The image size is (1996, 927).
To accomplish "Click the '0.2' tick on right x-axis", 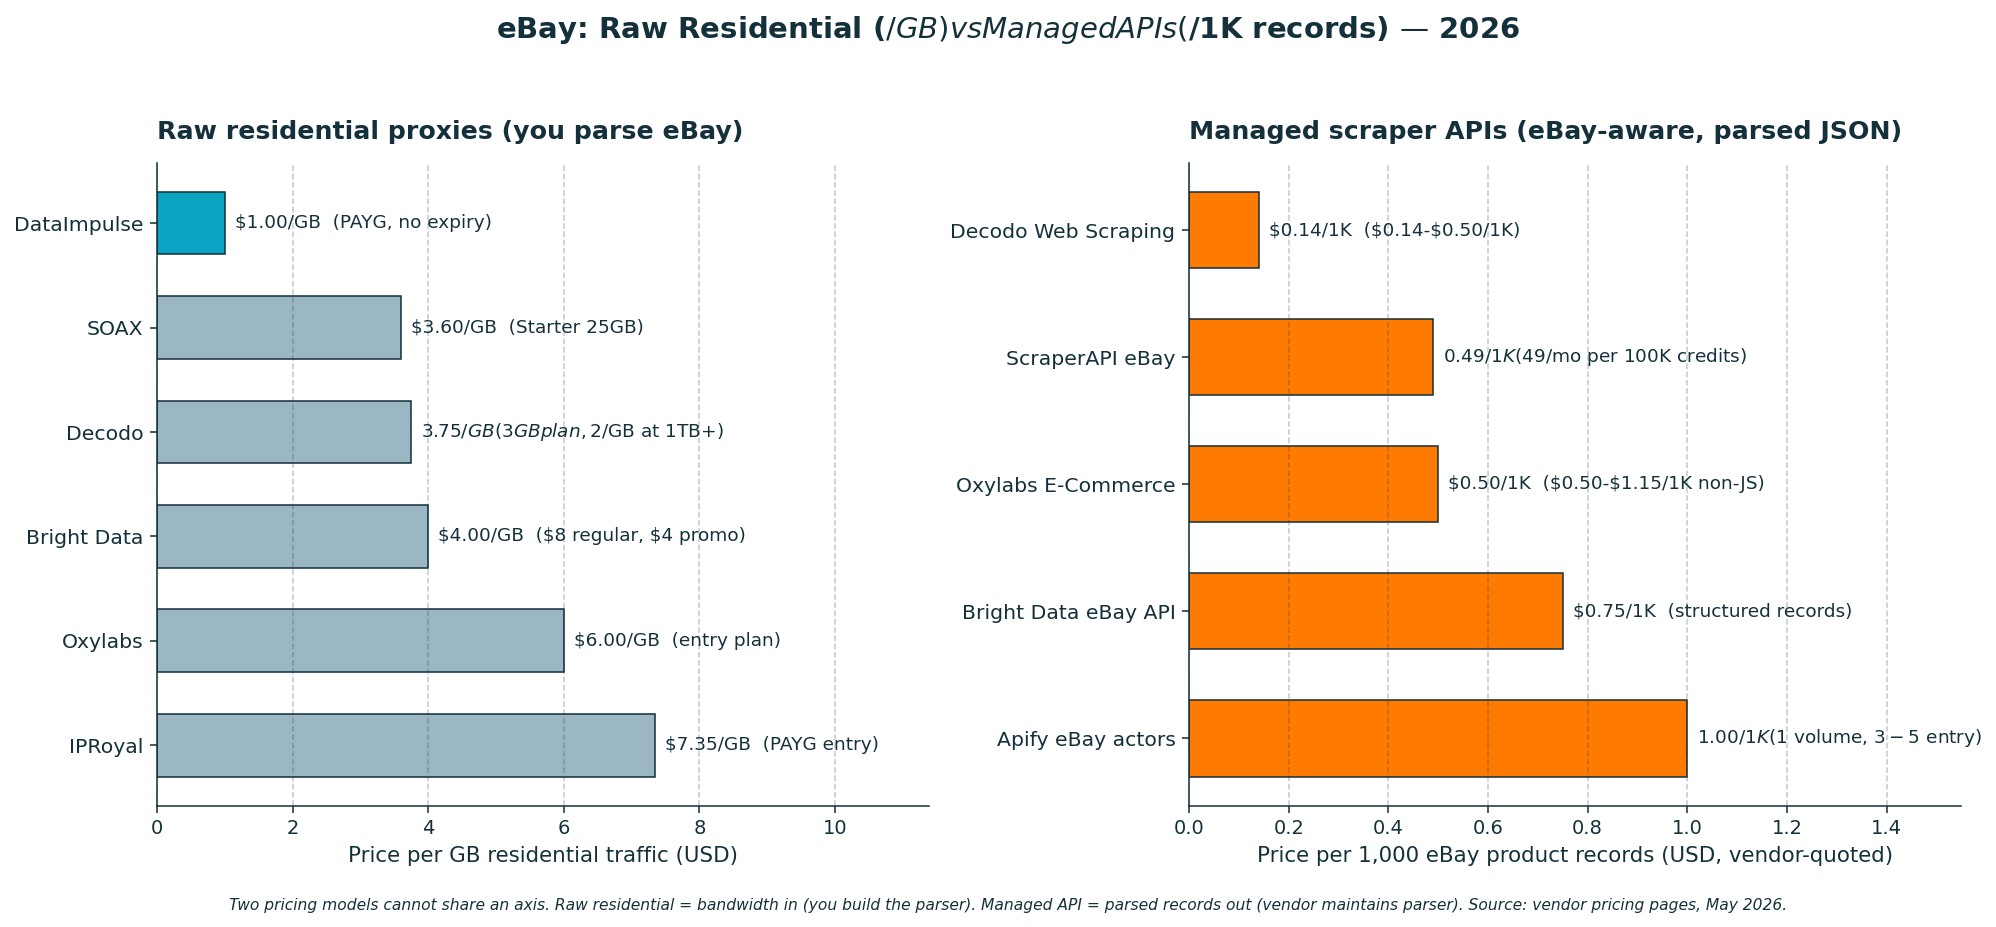I will coord(1289,827).
